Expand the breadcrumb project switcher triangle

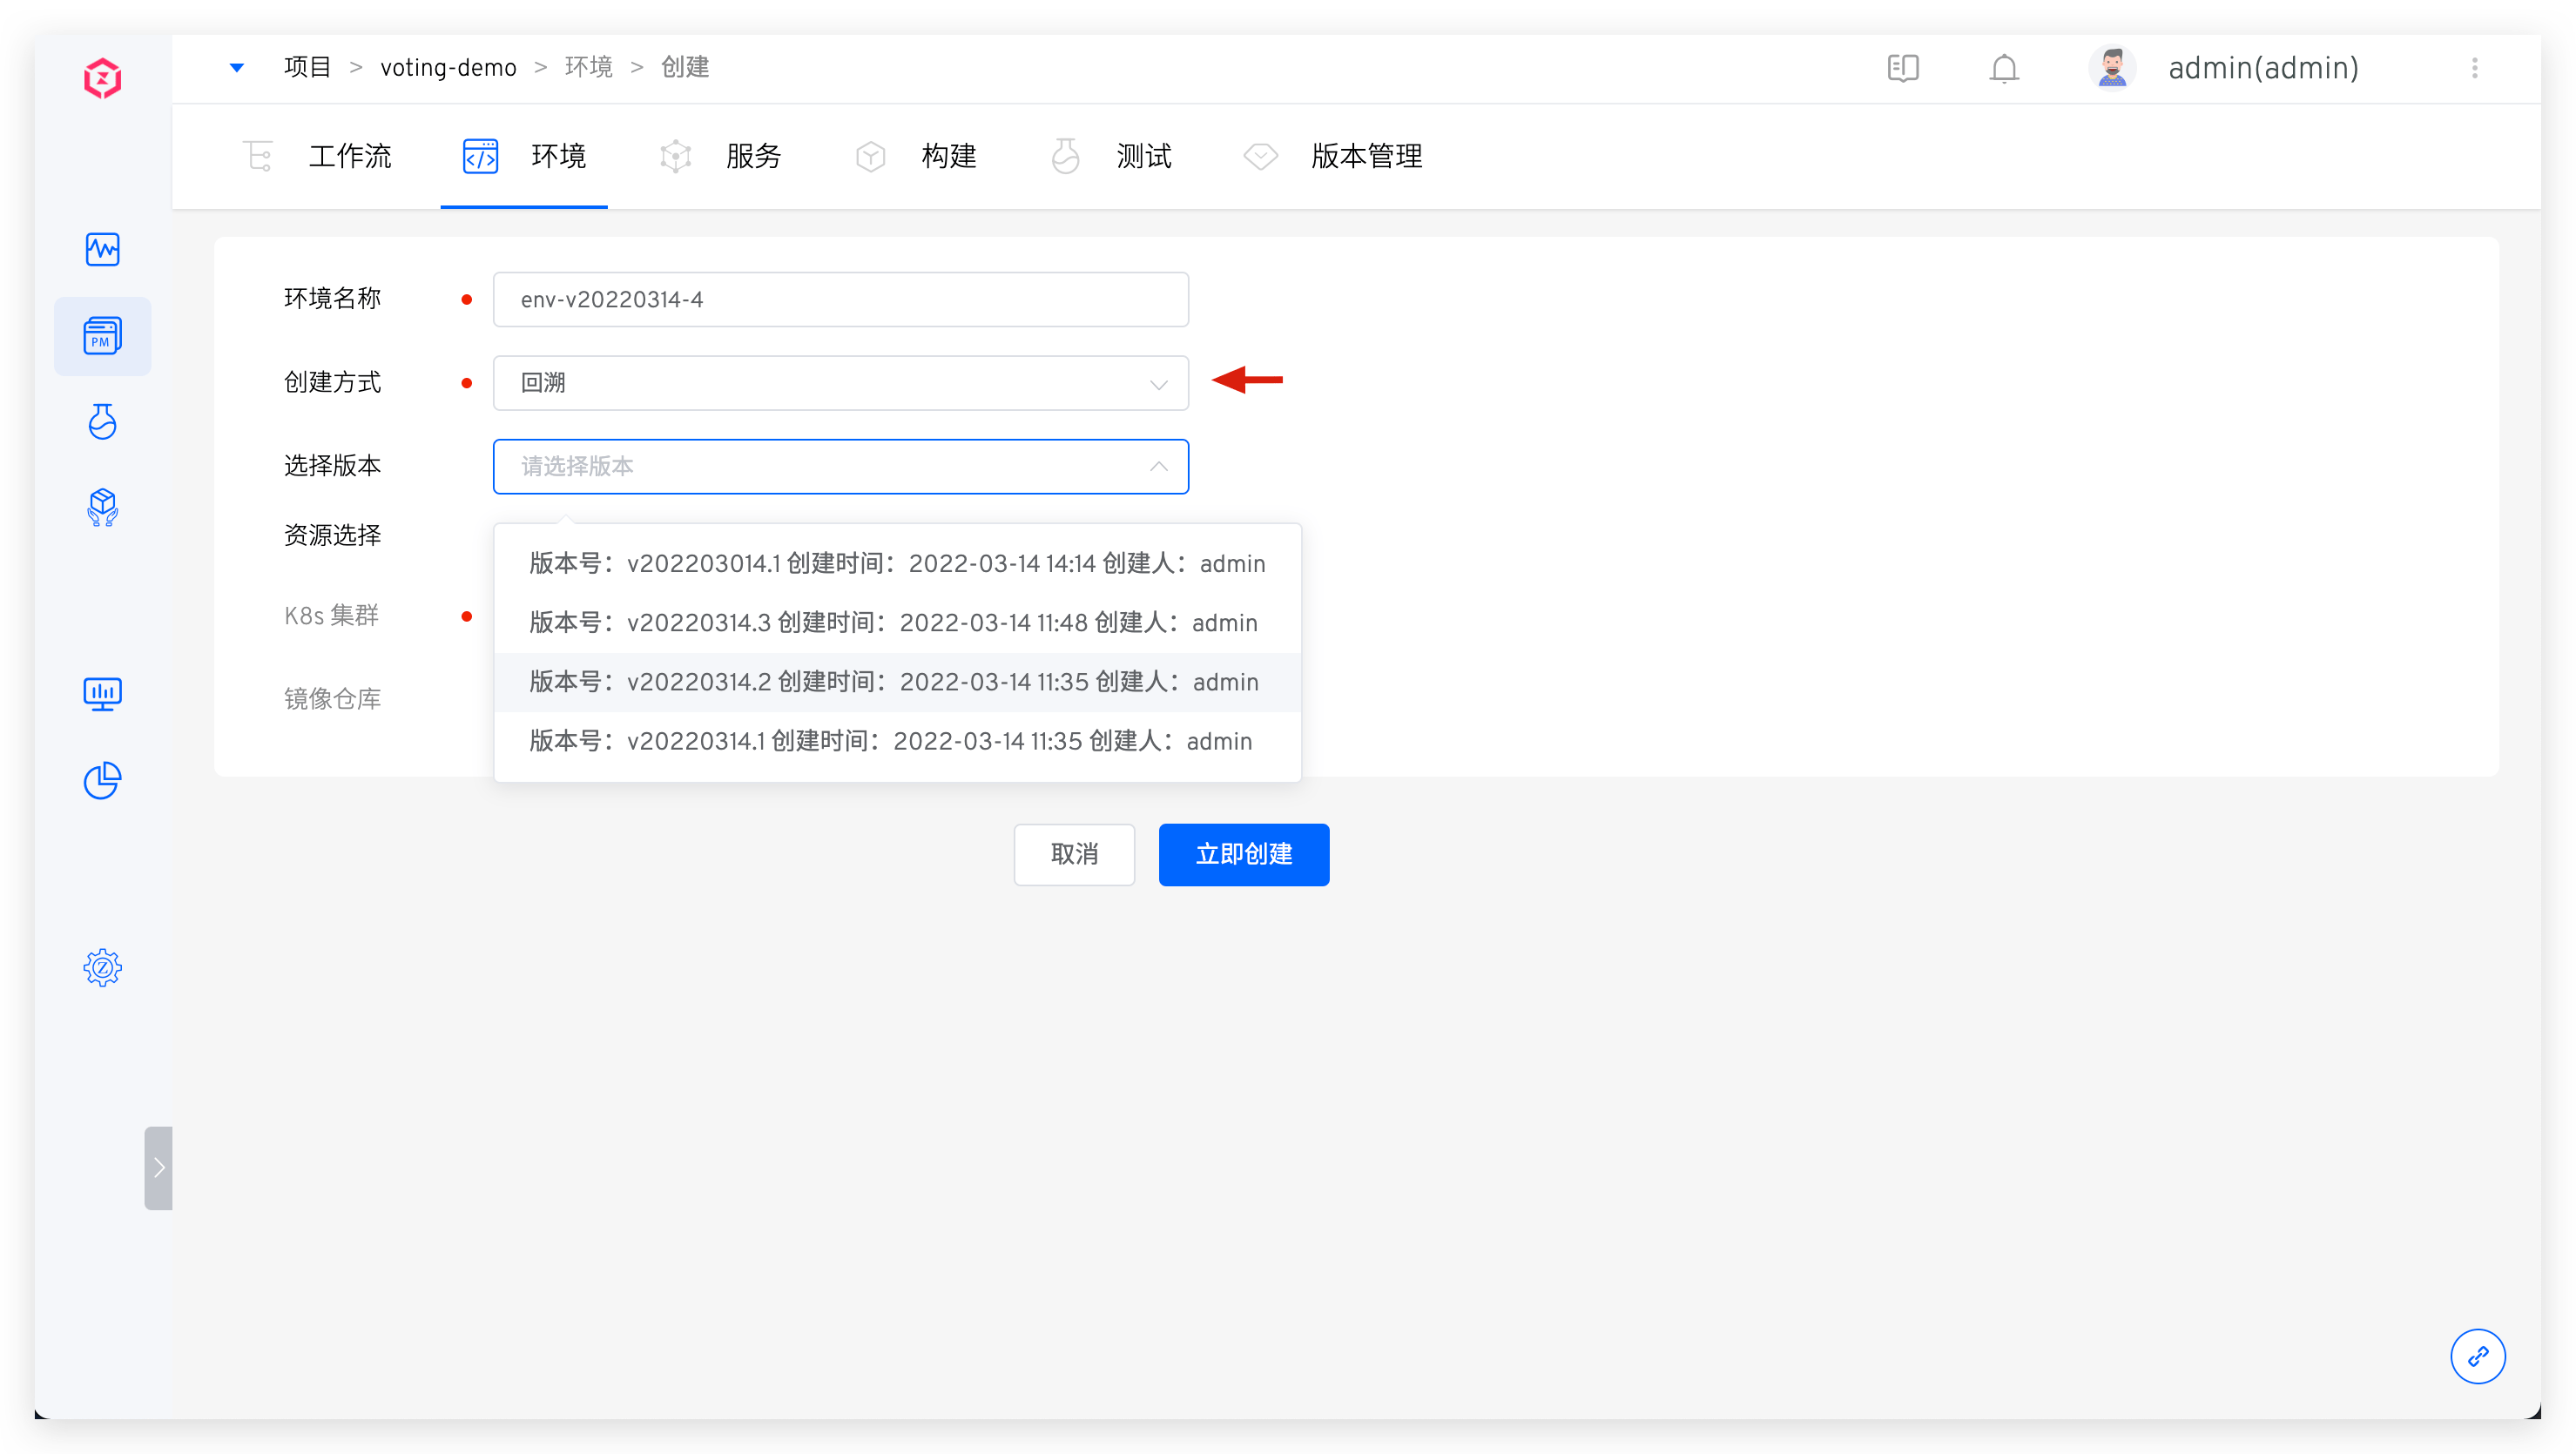[x=237, y=68]
